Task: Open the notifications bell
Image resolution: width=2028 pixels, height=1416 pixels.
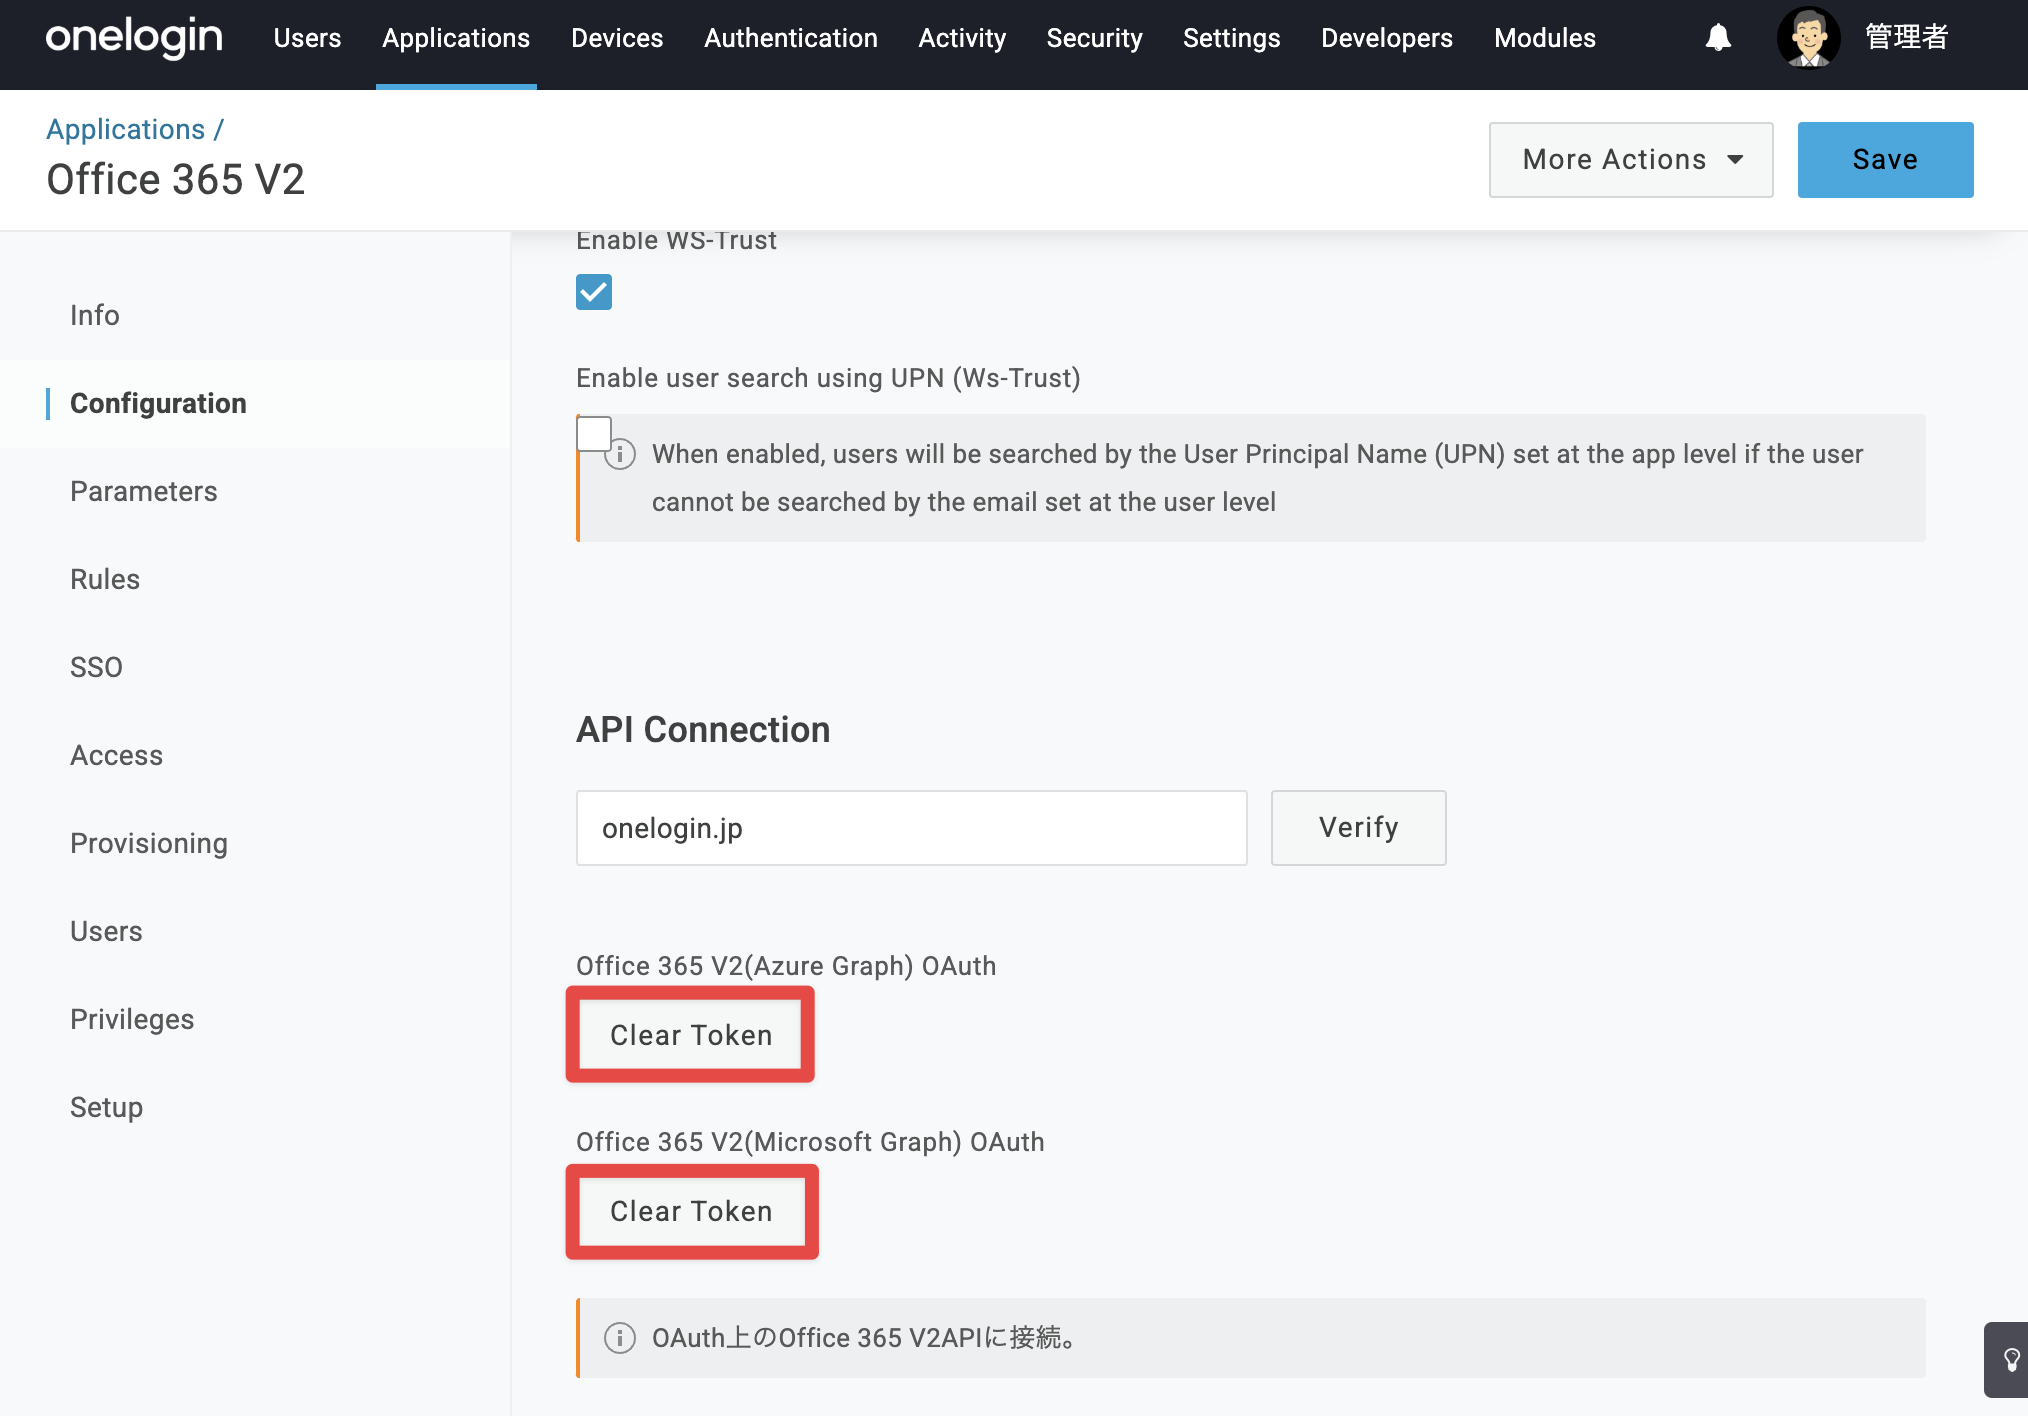Action: click(1718, 38)
